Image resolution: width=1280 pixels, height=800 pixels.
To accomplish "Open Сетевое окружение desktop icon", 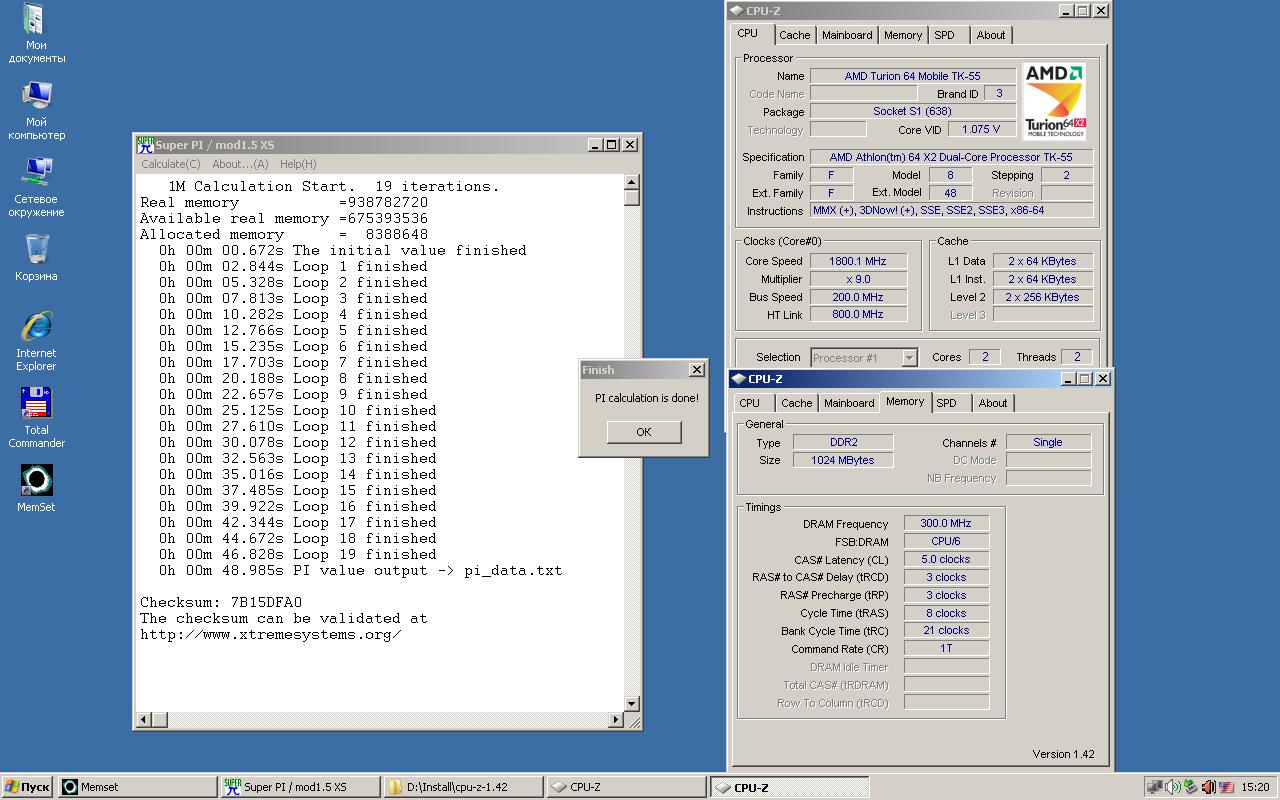I will tap(36, 187).
